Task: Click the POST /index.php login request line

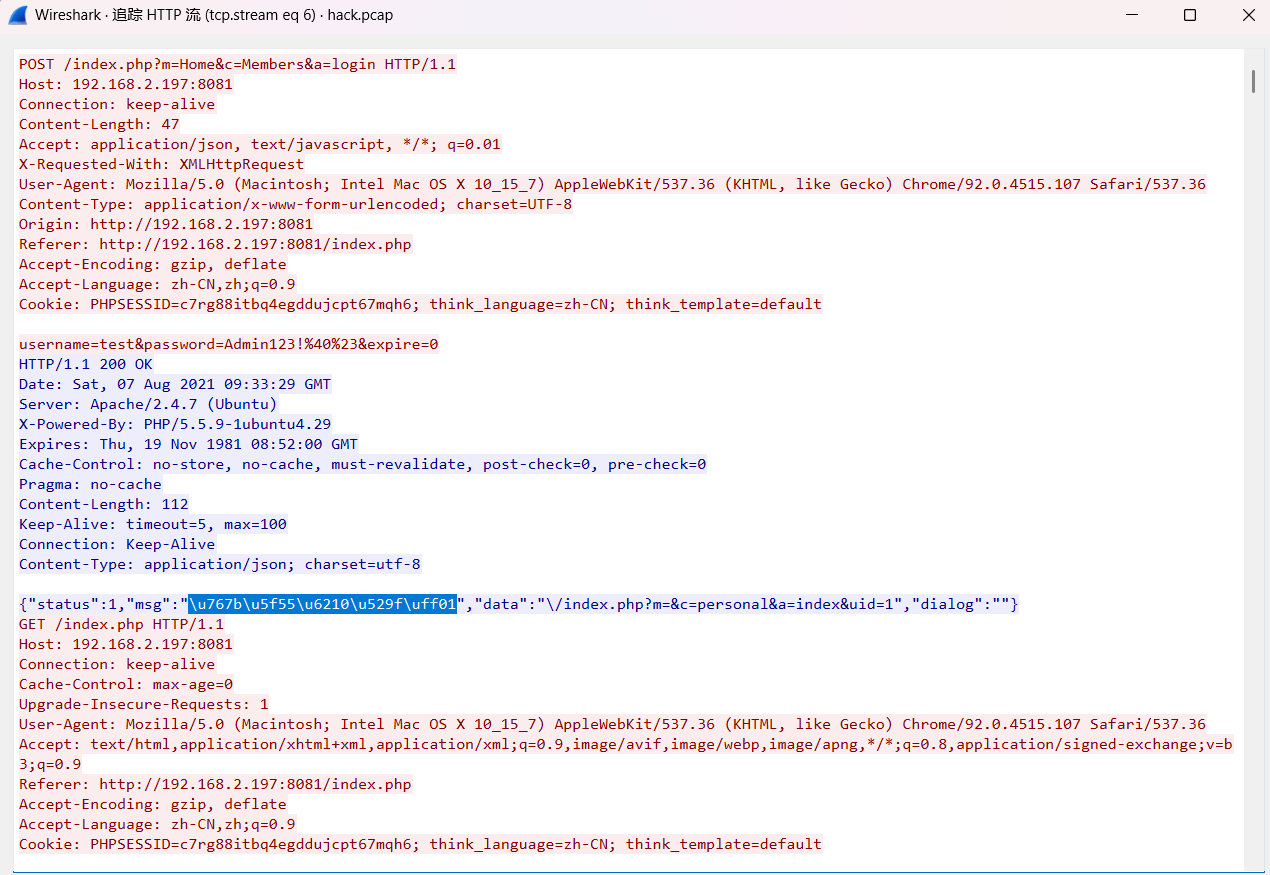Action: click(x=237, y=64)
